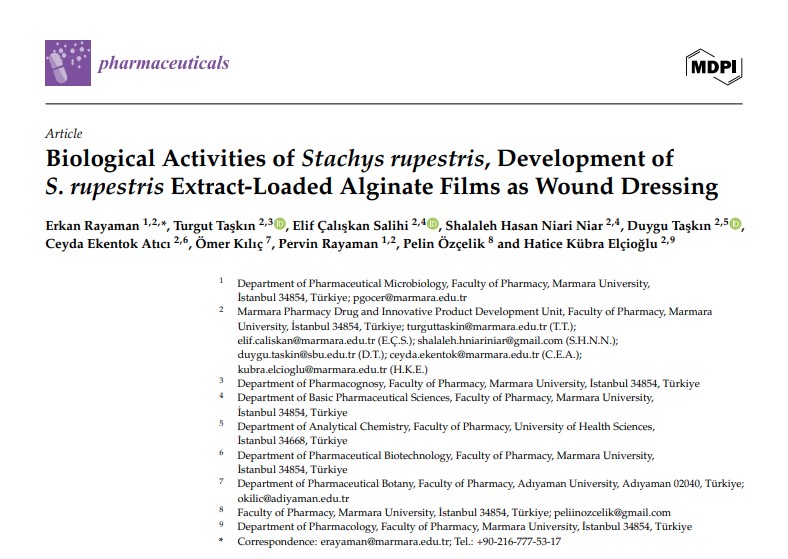Open Duygu Taşkın's ORCID icon
Image resolution: width=788 pixels, height=559 pixels.
point(736,224)
